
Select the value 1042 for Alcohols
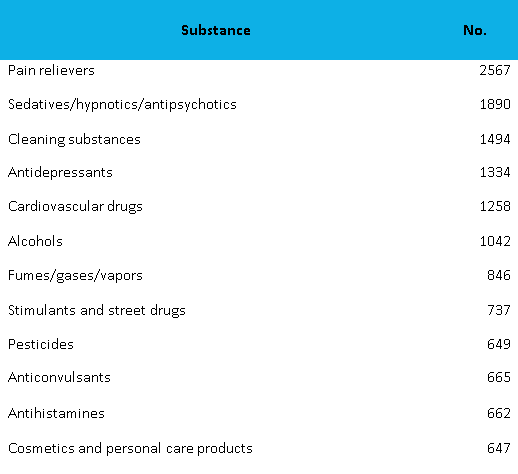[495, 241]
